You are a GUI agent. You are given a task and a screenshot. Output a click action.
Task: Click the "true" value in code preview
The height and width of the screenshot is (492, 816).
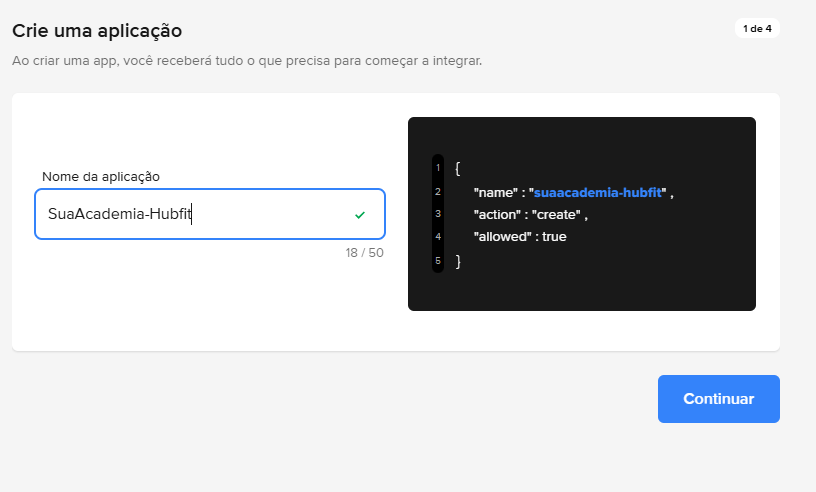(555, 237)
